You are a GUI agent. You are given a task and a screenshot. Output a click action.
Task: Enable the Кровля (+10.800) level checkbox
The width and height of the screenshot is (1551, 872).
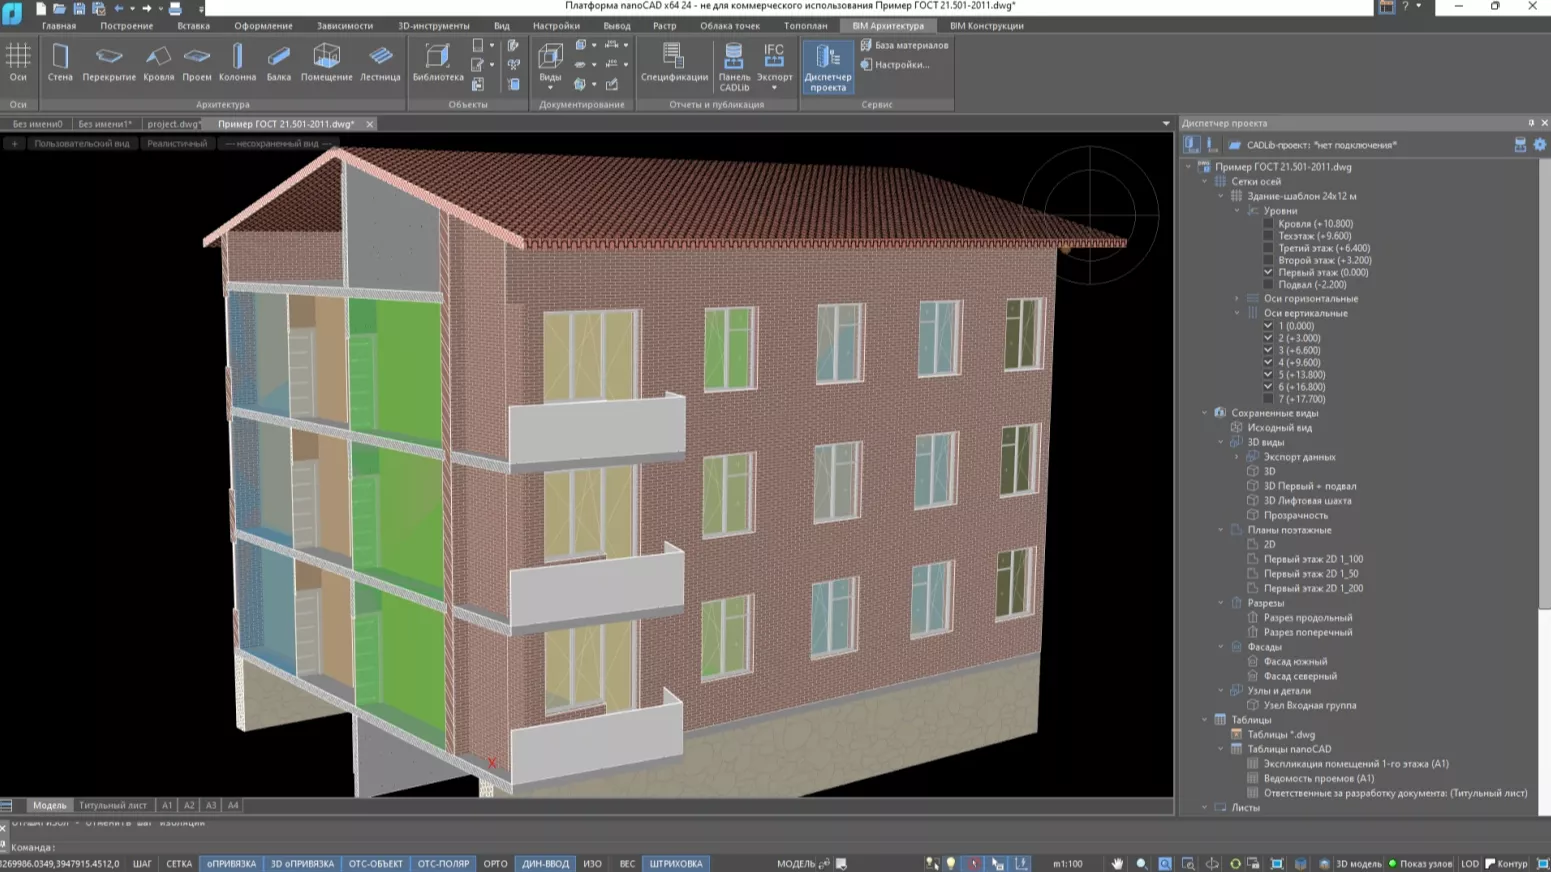[1268, 223]
